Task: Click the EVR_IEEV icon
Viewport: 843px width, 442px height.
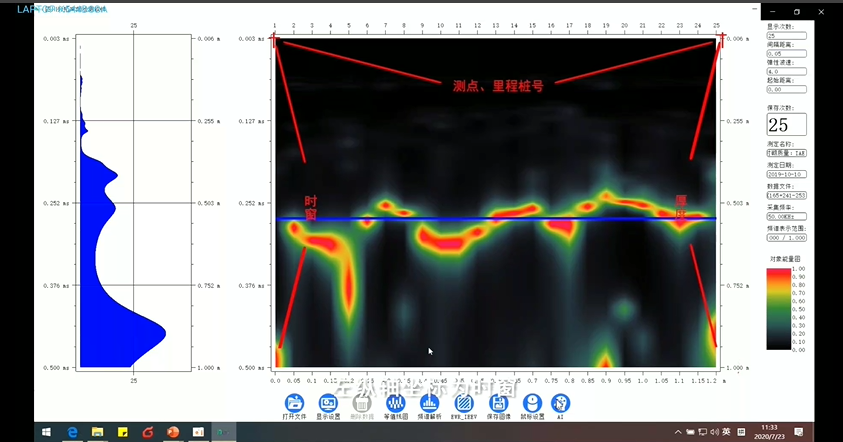Action: [x=463, y=402]
